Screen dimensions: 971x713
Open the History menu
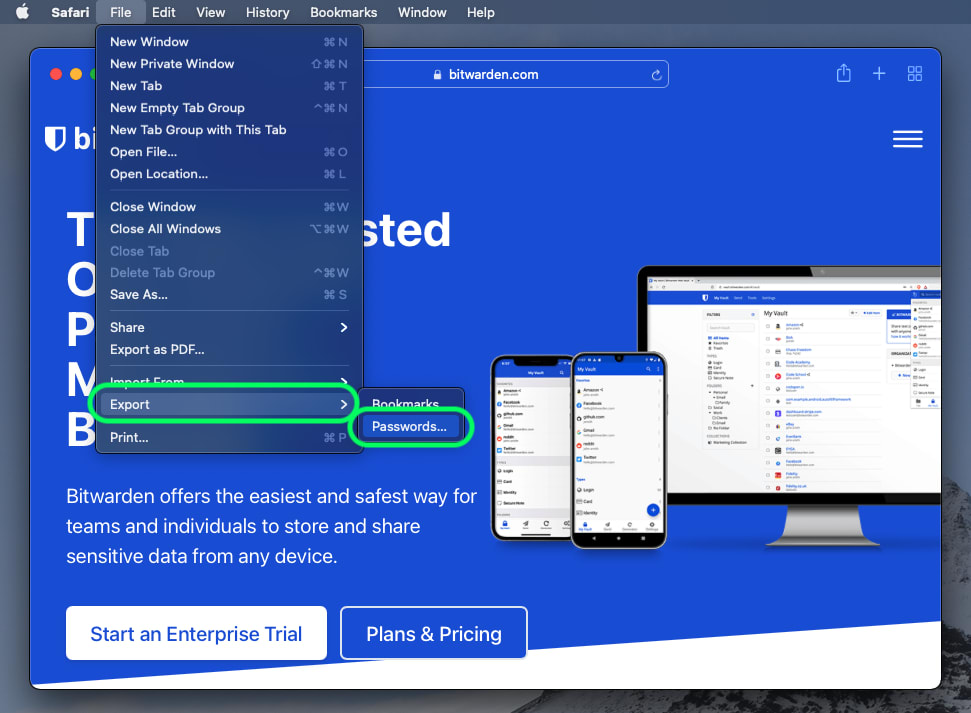267,12
